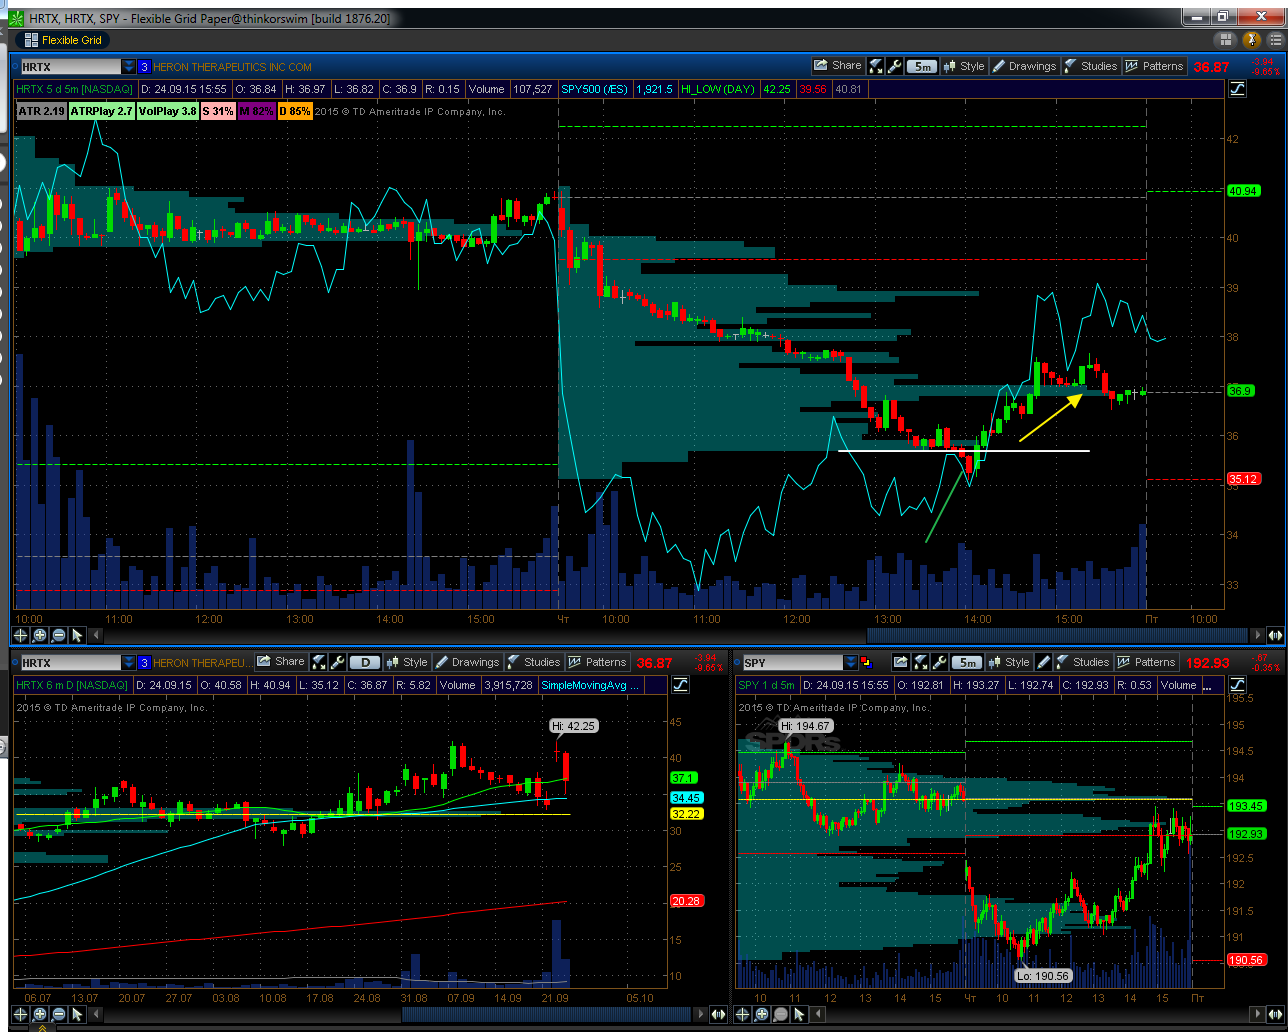
Task: Click the SPY500 (/ES) study label
Action: coord(594,89)
